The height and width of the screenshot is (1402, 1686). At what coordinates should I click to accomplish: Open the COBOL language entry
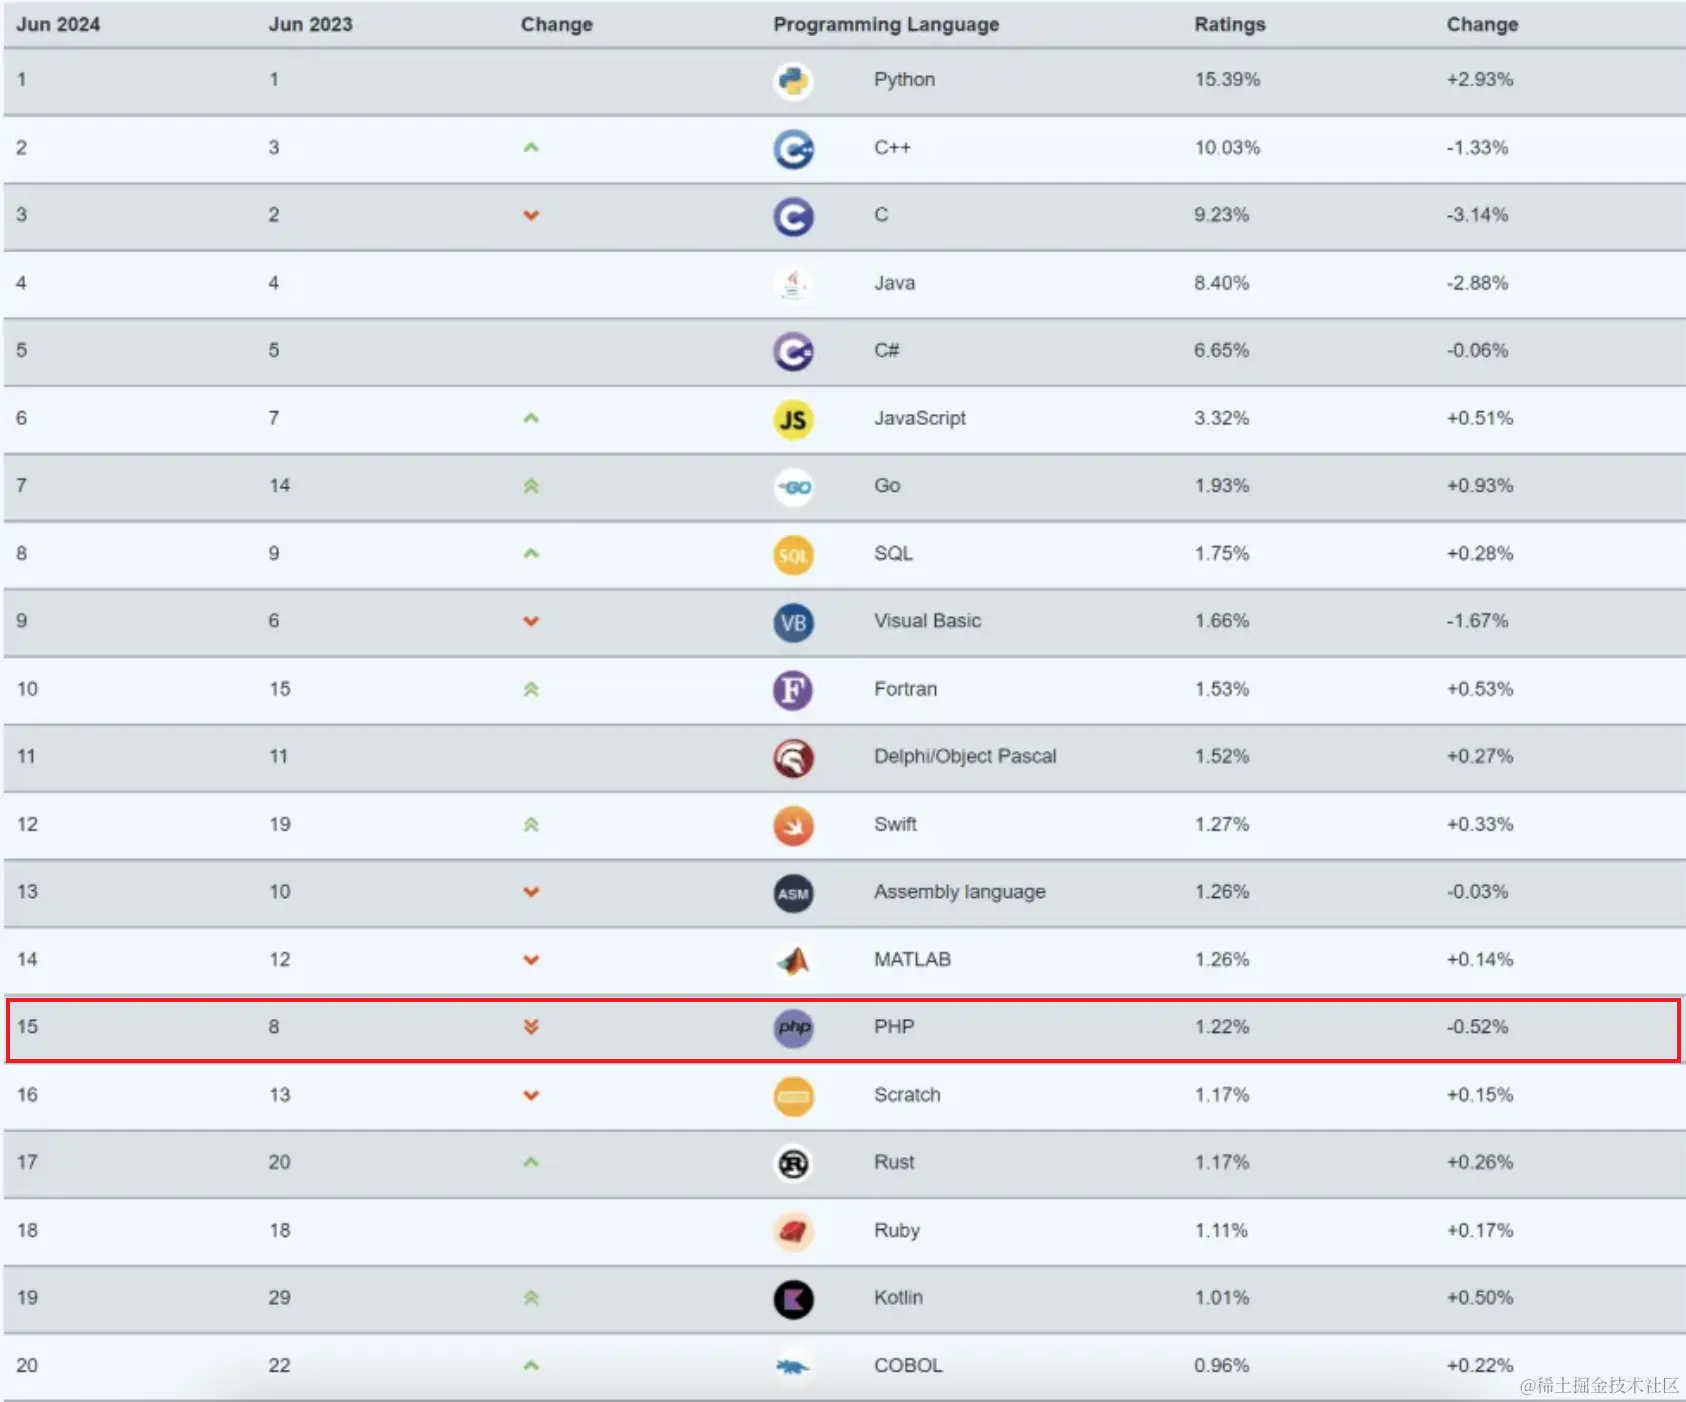point(908,1365)
